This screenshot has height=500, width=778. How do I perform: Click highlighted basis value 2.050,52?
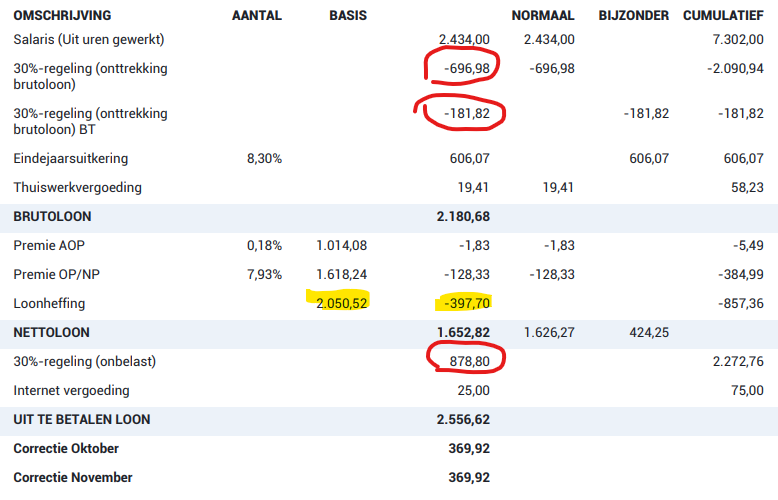coord(341,304)
